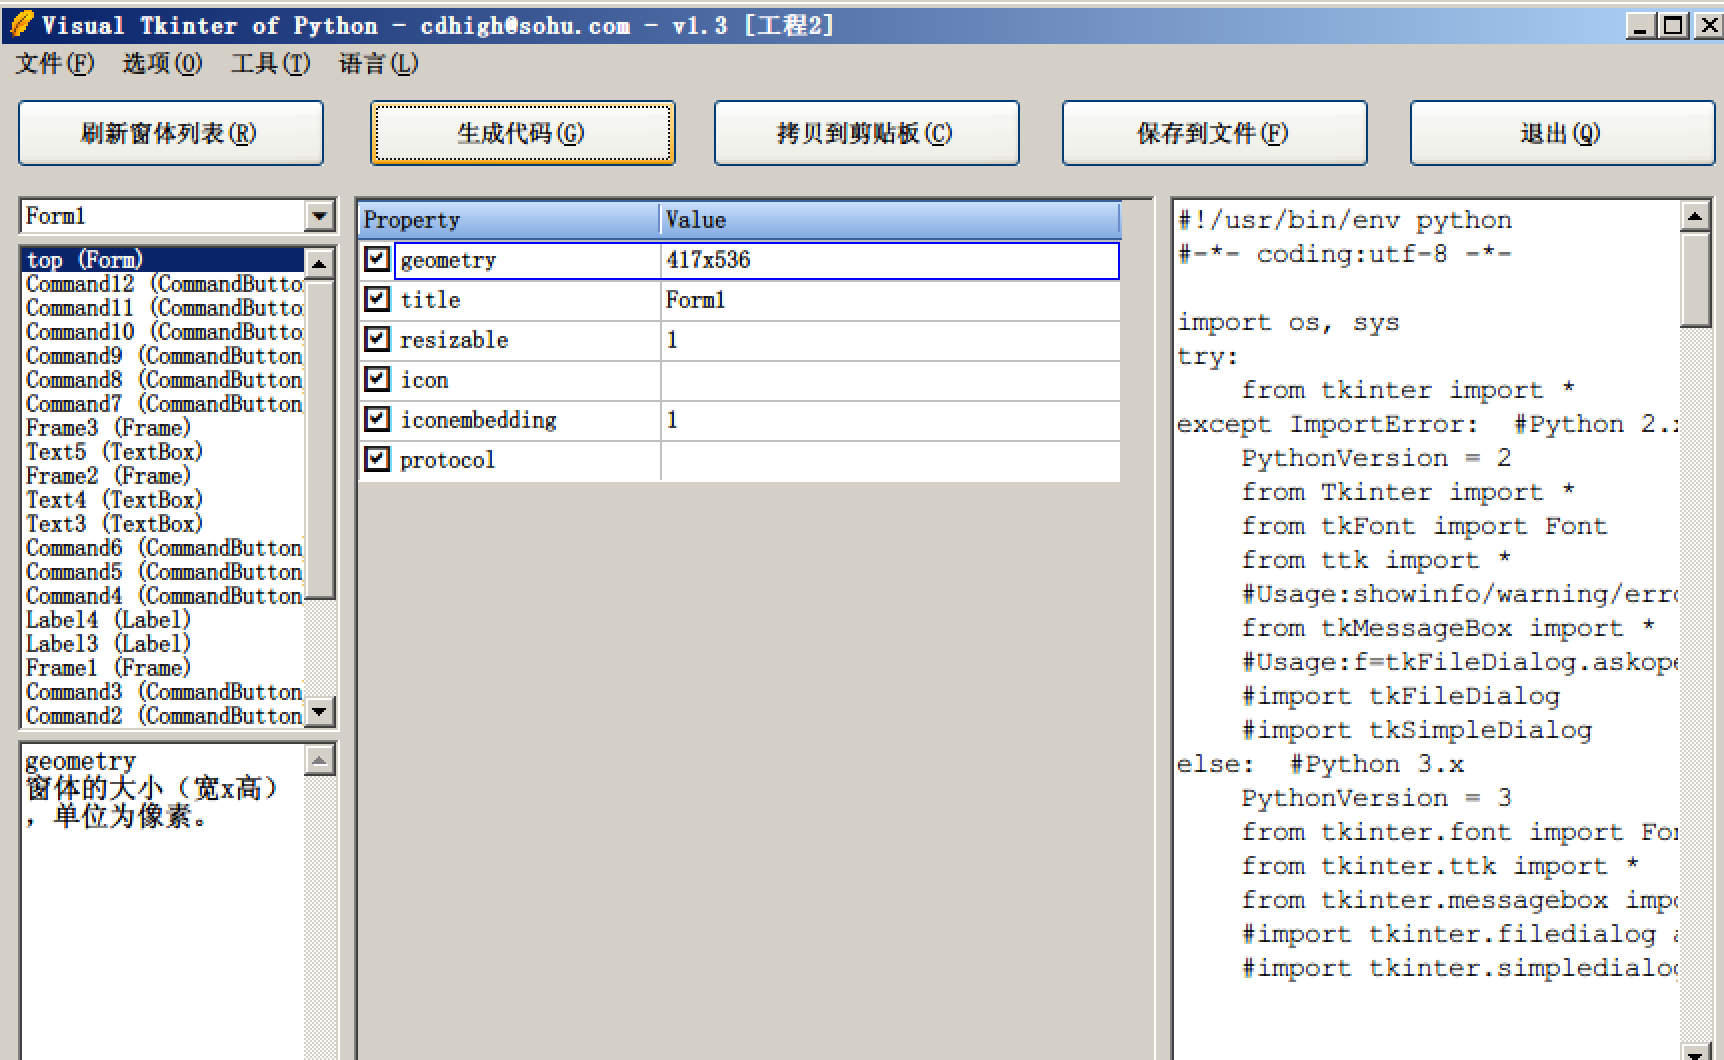Viewport: 1724px width, 1060px height.
Task: Click the 拷贝到剪贴板(C) button
Action: pos(866,133)
